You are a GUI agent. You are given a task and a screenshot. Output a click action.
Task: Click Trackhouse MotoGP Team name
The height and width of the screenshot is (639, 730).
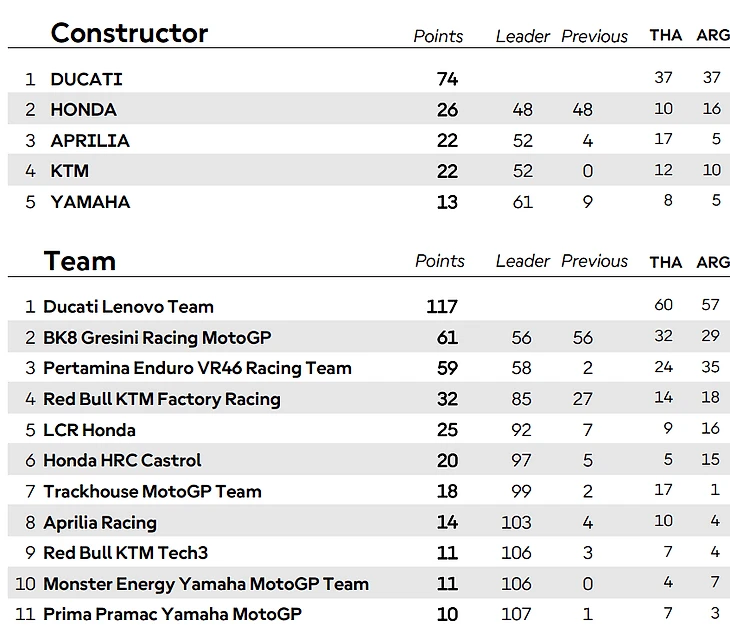(152, 492)
